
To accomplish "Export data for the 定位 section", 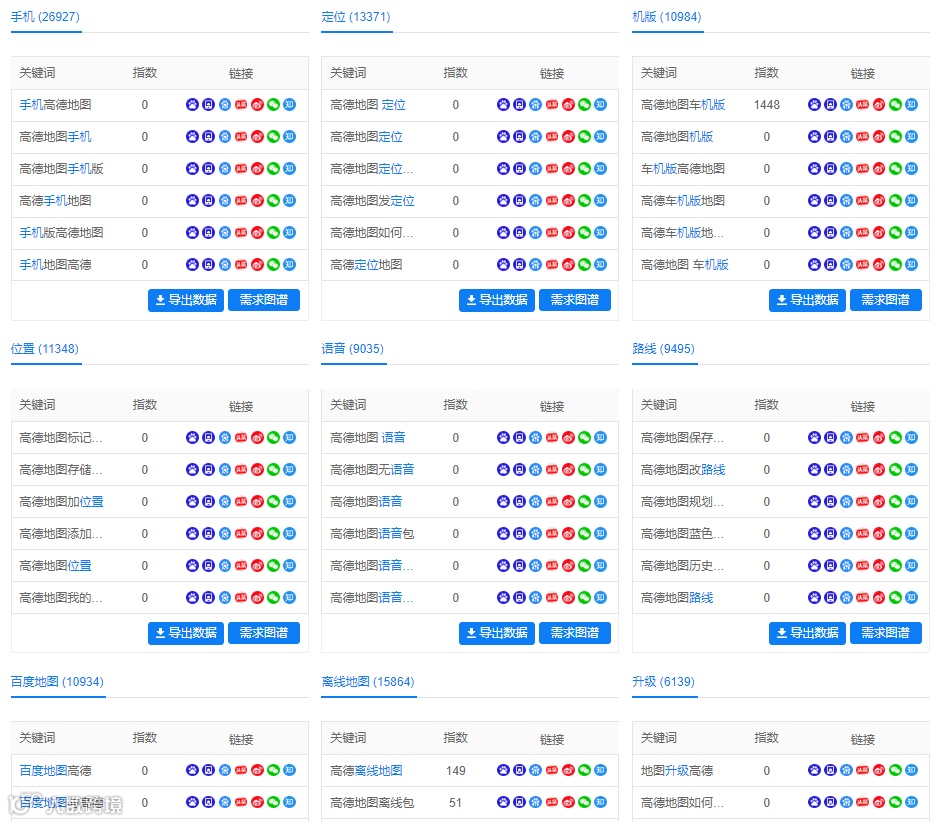I will coord(497,300).
